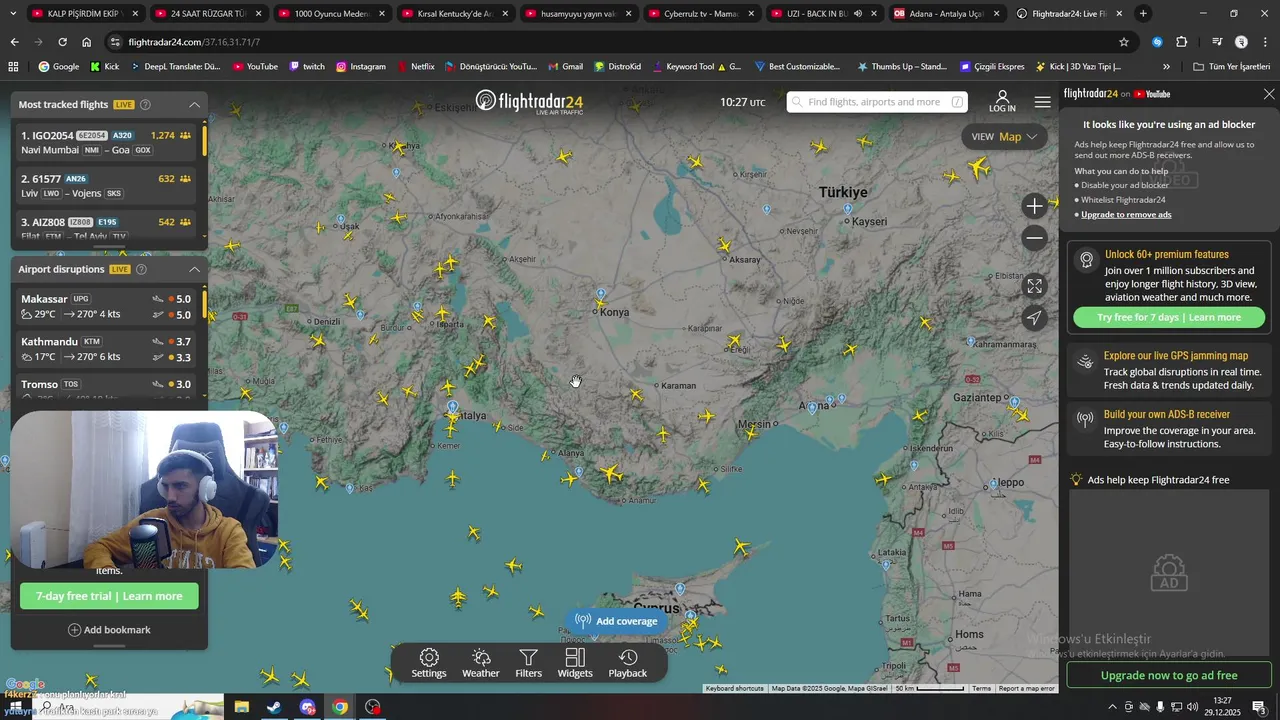Click the Airport disruptions scrollbar
This screenshot has height=720, width=1280.
tap(205, 304)
